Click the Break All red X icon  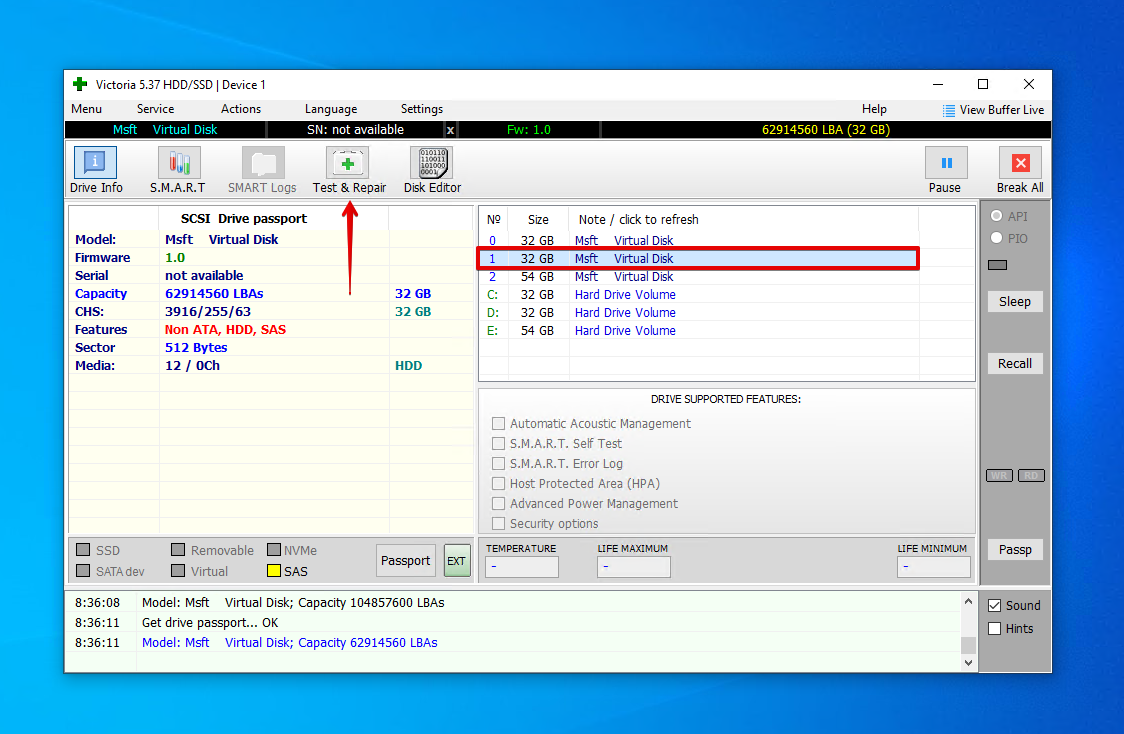coord(1021,163)
